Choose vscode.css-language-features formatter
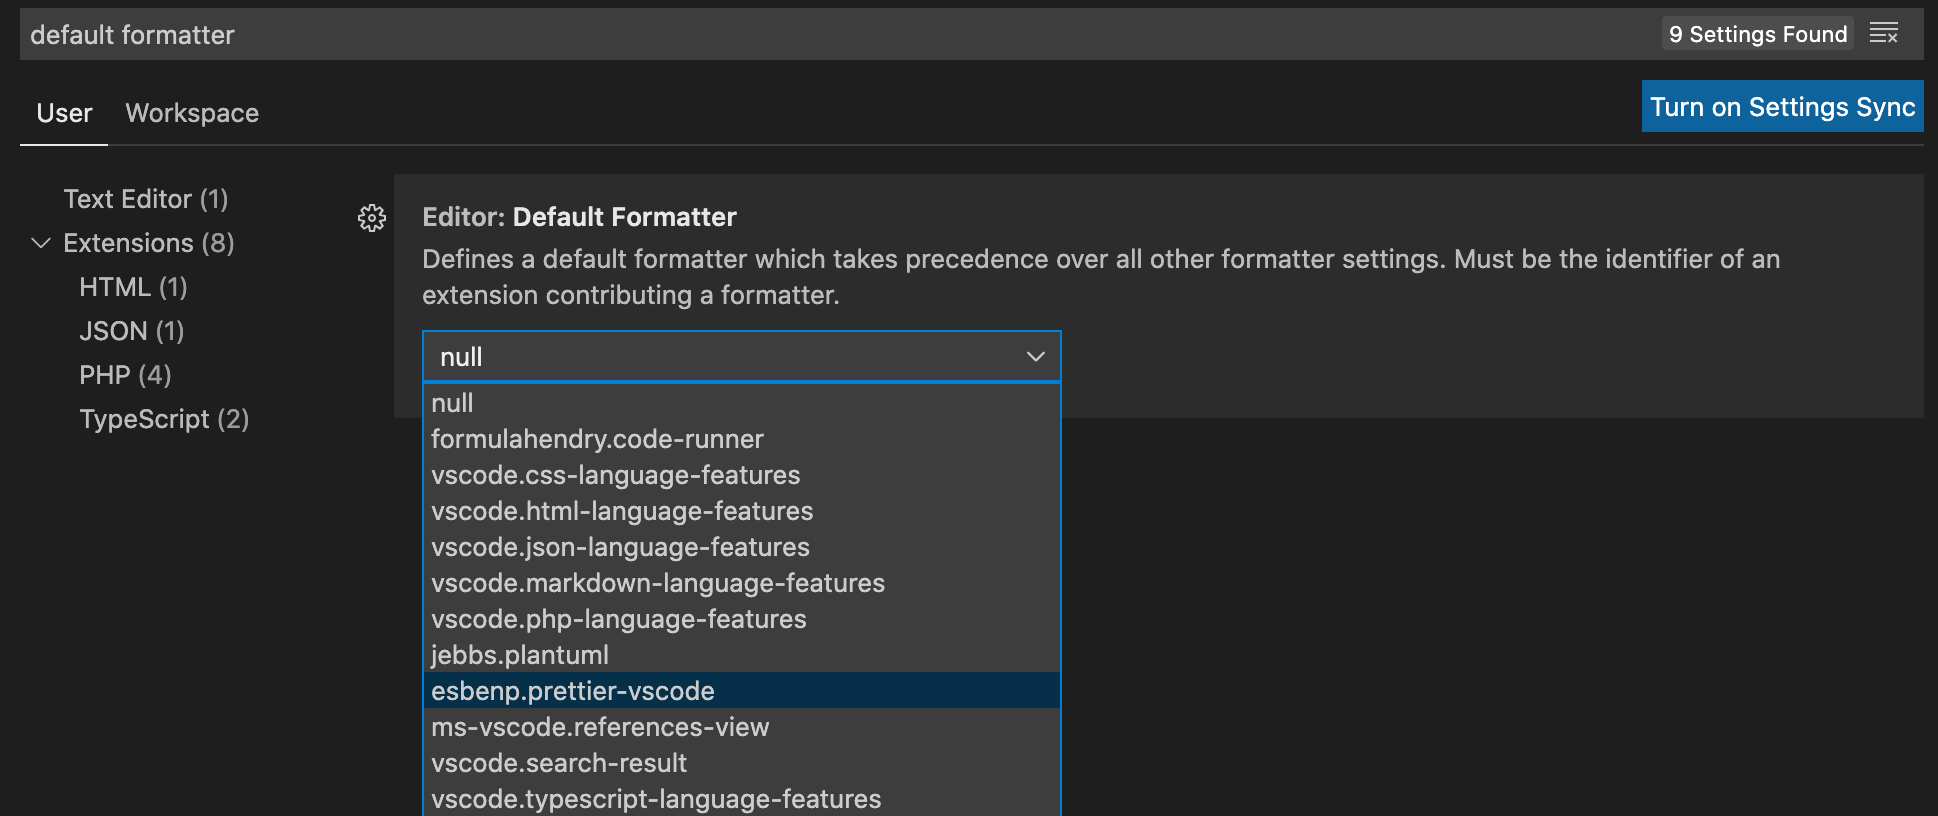 pyautogui.click(x=741, y=475)
